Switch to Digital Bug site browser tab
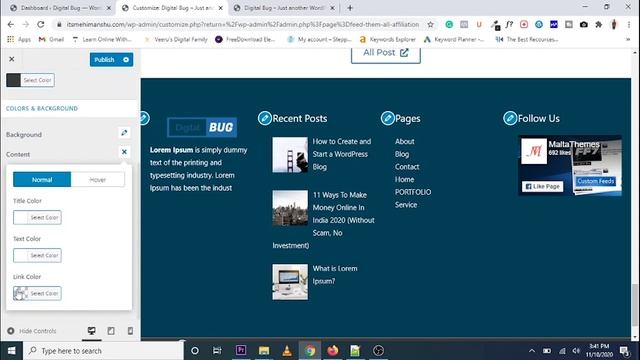Screen dimensions: 640x360 pos(286,8)
